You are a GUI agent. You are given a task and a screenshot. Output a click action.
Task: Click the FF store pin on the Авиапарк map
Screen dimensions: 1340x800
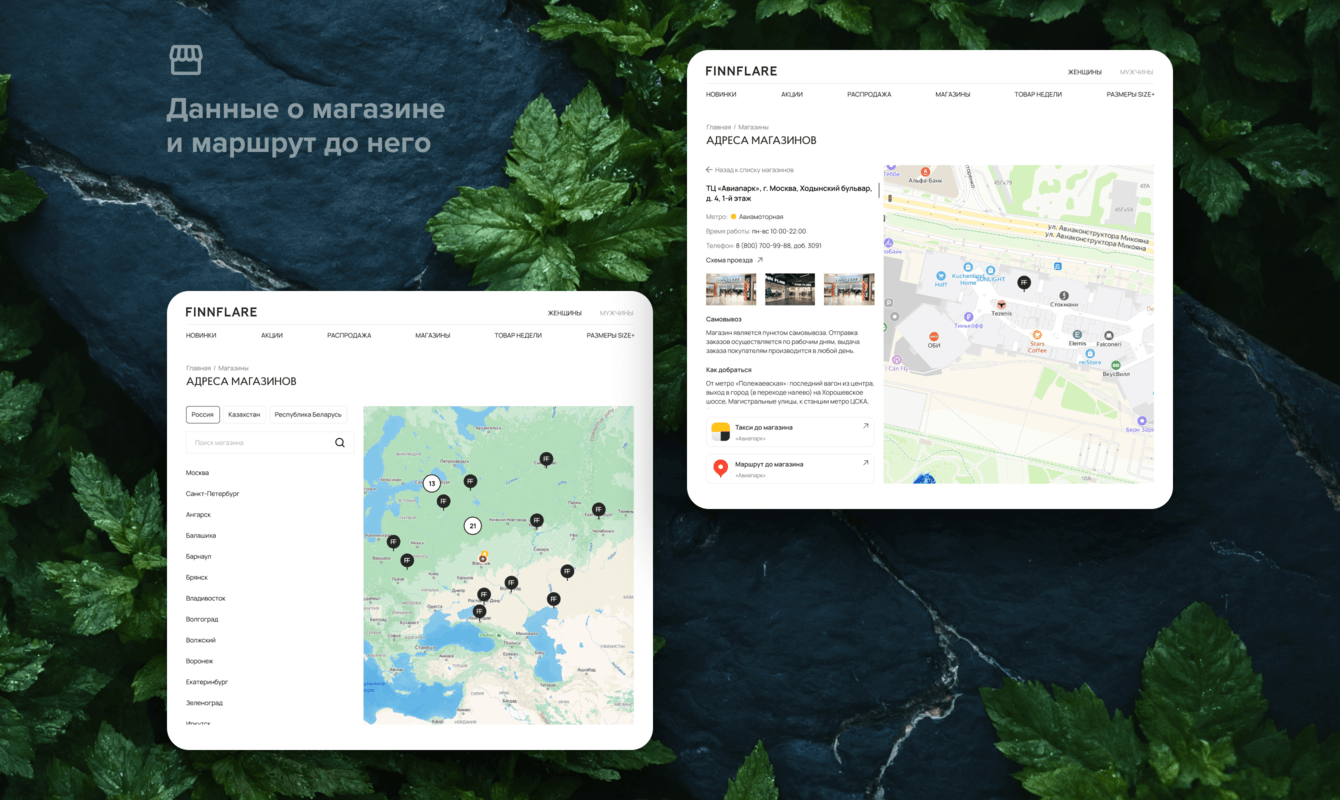click(1023, 283)
